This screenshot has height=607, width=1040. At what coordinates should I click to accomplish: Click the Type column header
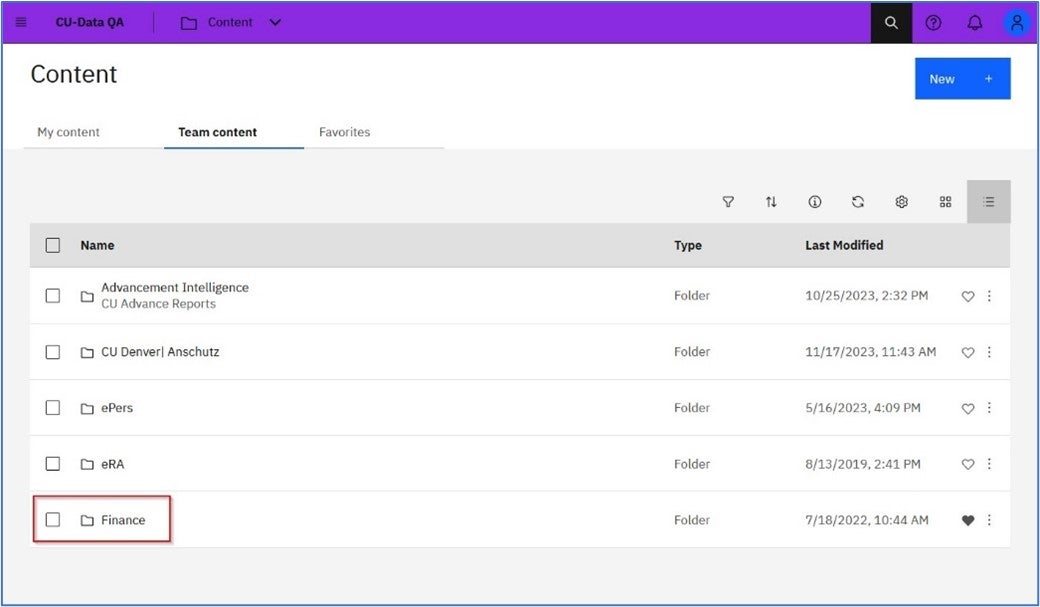[688, 245]
